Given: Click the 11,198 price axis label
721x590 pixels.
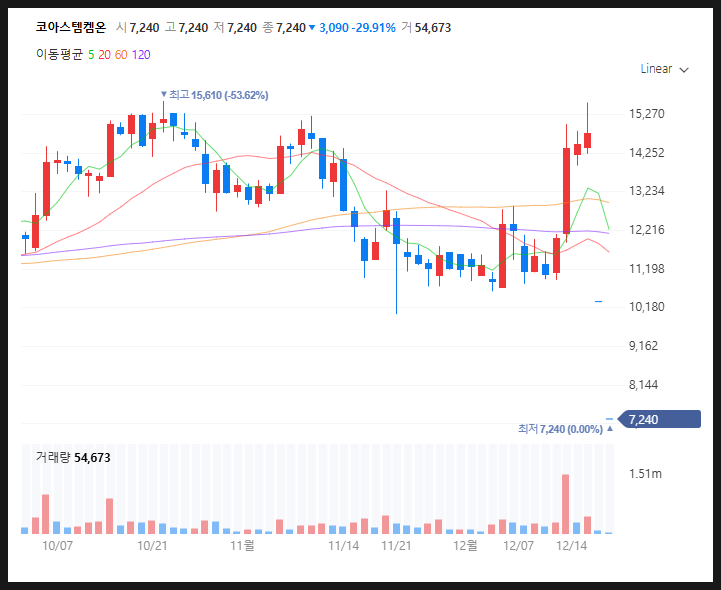Looking at the screenshot, I should (647, 269).
